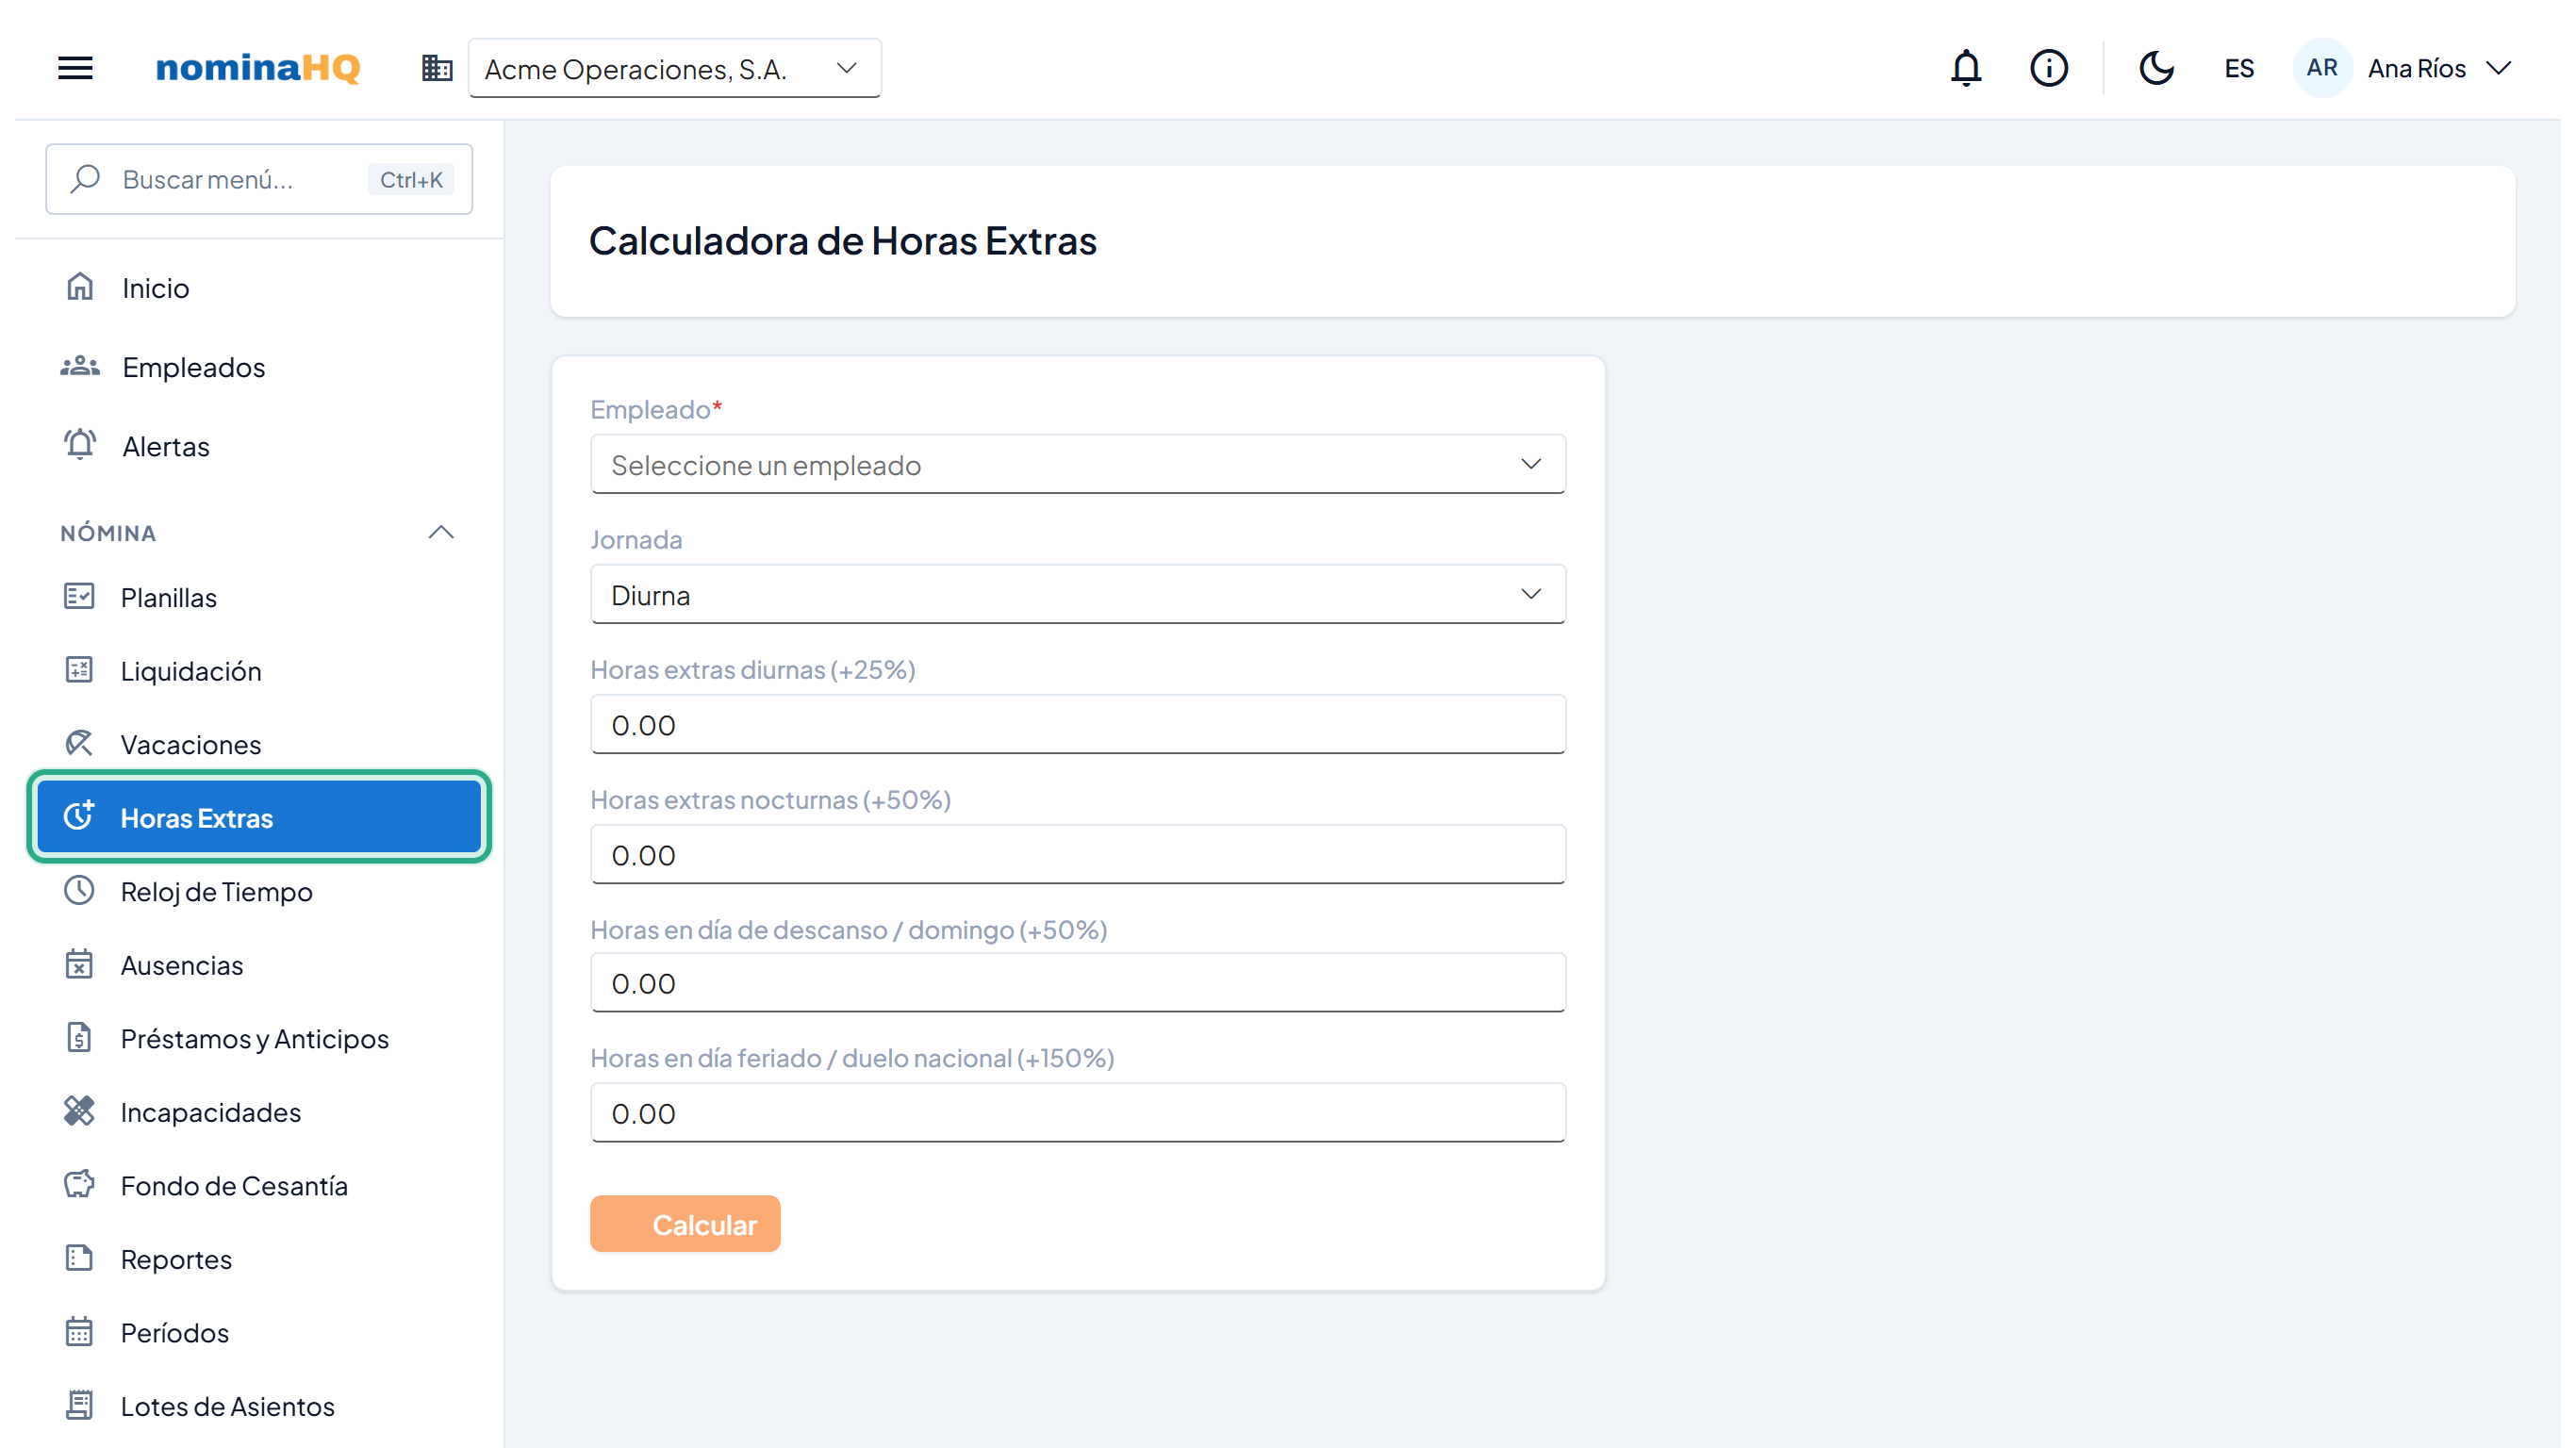Click Horas extras diurnas input field
The width and height of the screenshot is (2576, 1448).
(1078, 724)
